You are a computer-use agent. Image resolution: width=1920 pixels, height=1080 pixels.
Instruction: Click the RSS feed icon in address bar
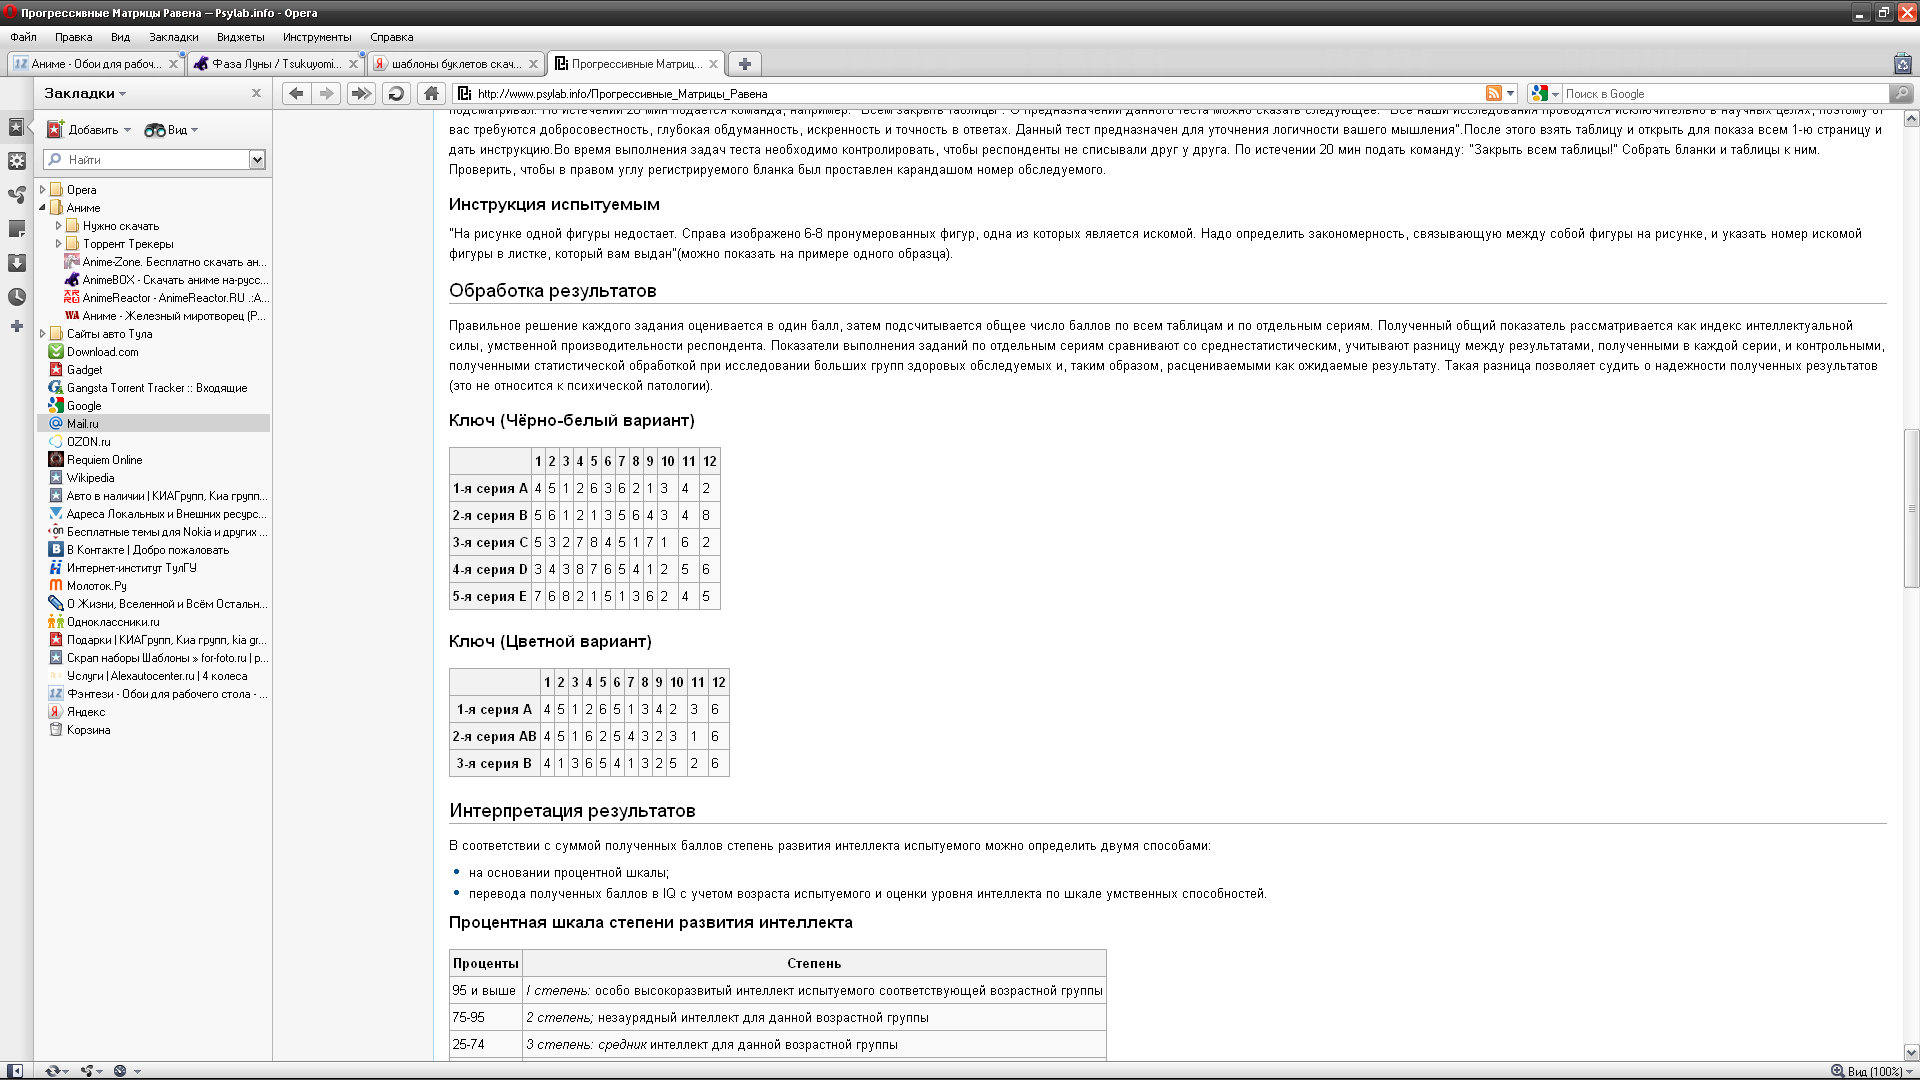click(1494, 94)
